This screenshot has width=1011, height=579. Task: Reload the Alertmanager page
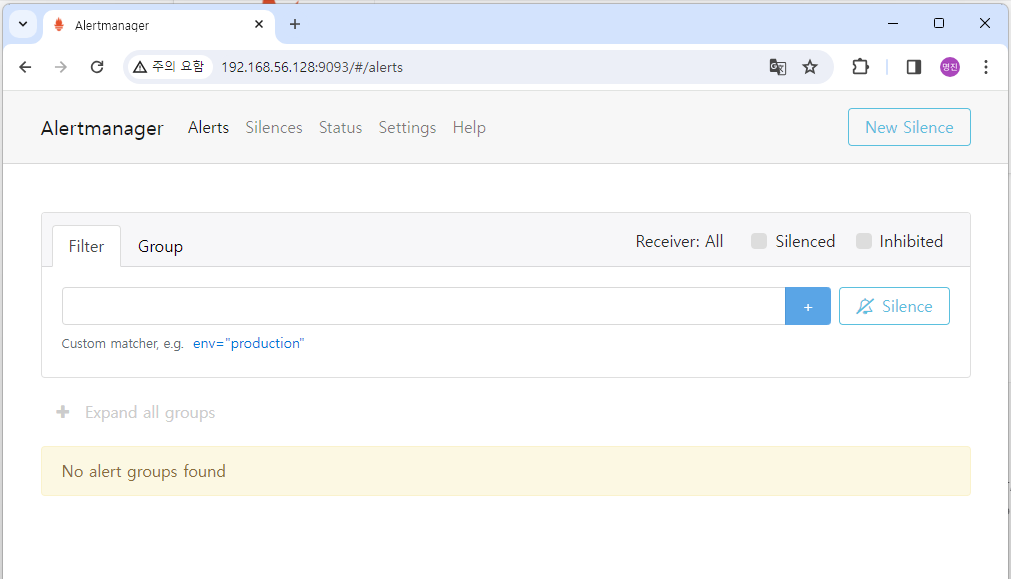click(x=97, y=67)
